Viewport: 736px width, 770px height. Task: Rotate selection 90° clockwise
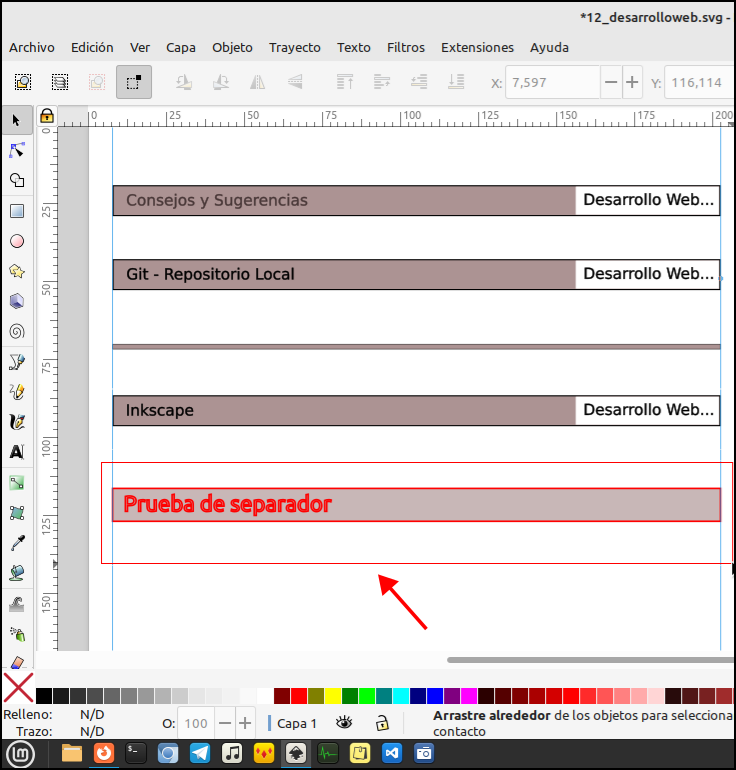click(x=220, y=82)
